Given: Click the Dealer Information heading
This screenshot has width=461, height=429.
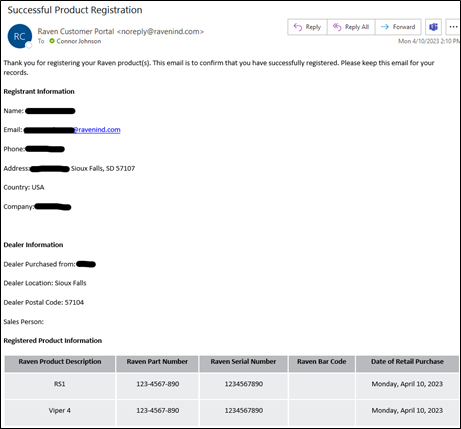Looking at the screenshot, I should pyautogui.click(x=33, y=245).
